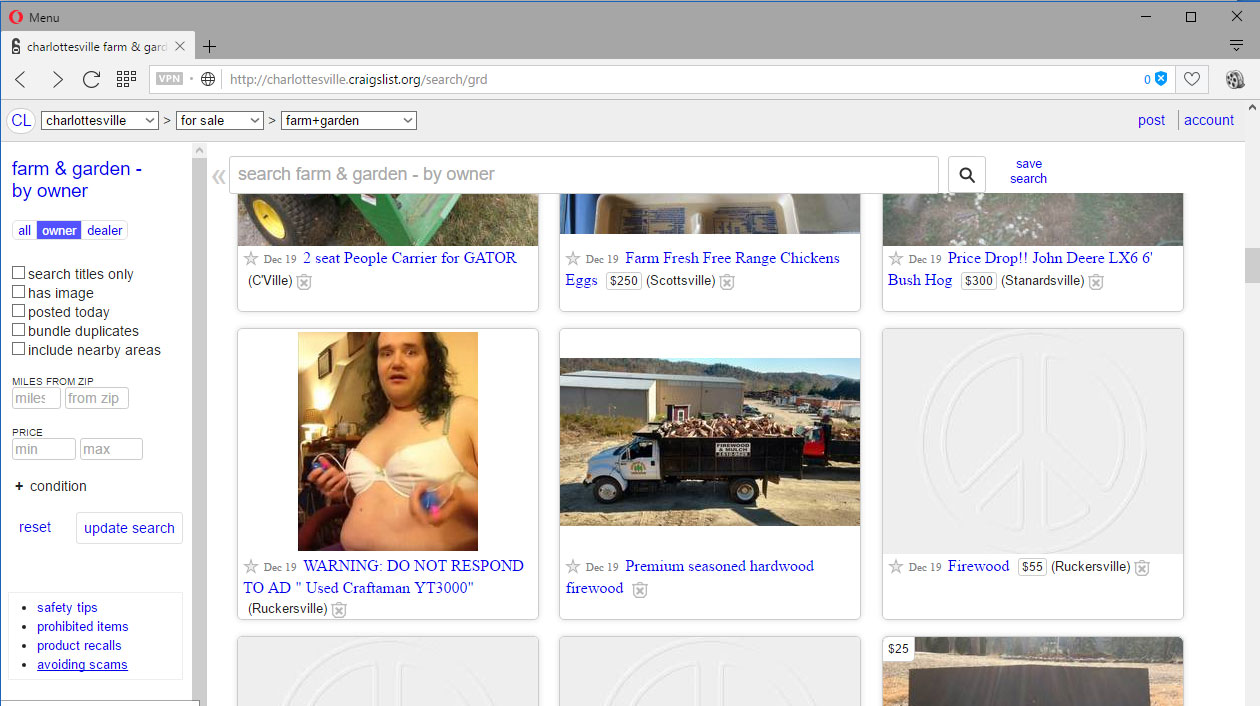Screen dimensions: 1260x706
Task: Select the charlottesville farm & garden tab
Action: [x=96, y=47]
